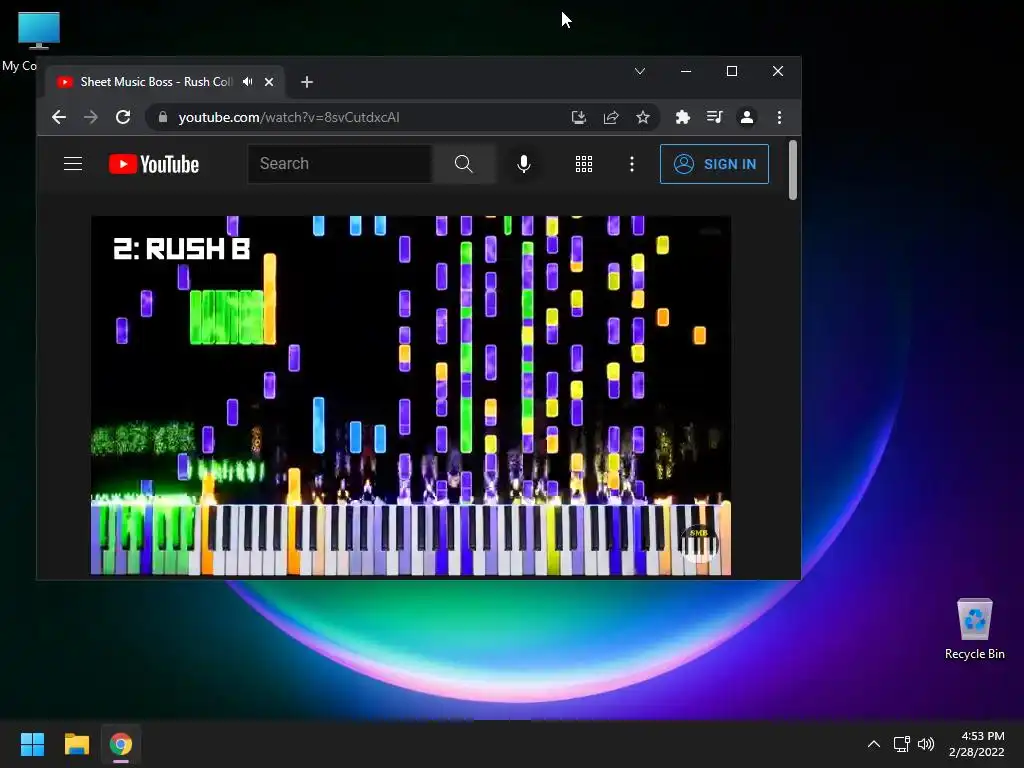Click the forward navigation arrow

coord(91,118)
